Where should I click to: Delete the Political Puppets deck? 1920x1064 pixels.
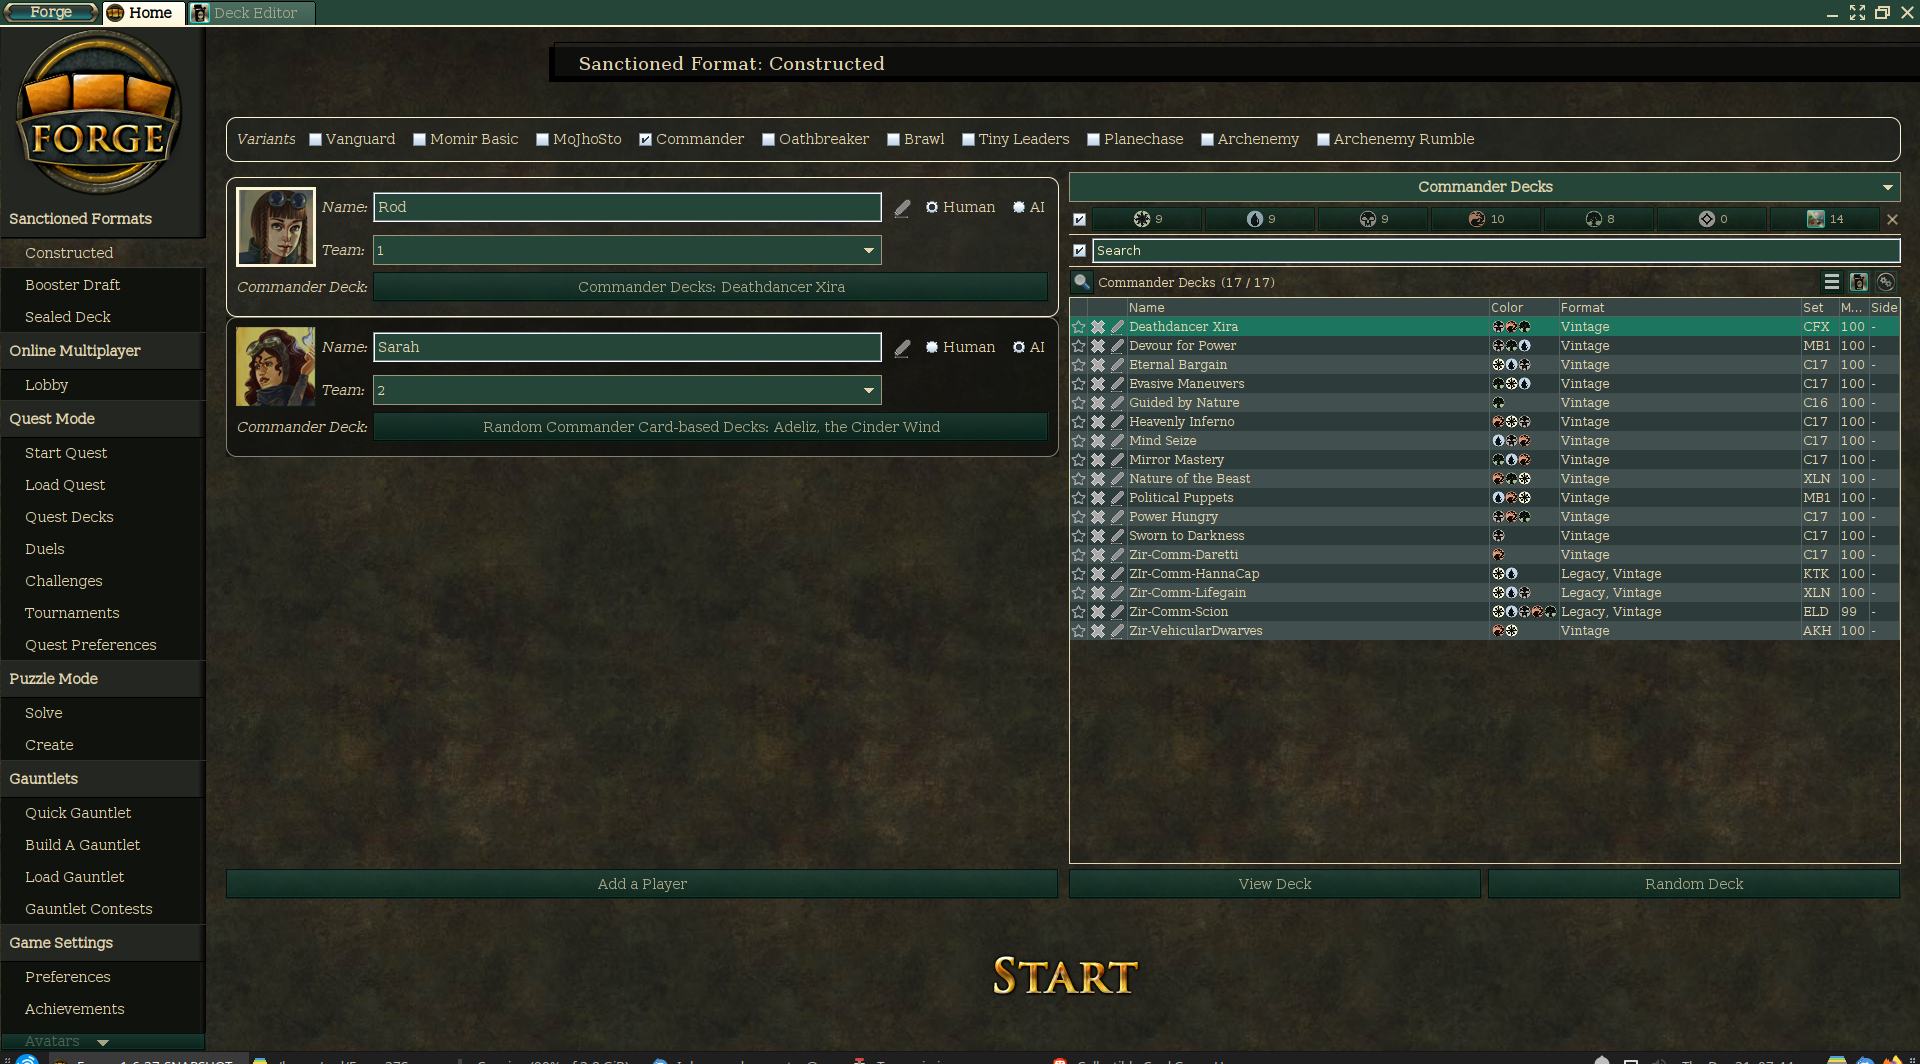point(1098,498)
